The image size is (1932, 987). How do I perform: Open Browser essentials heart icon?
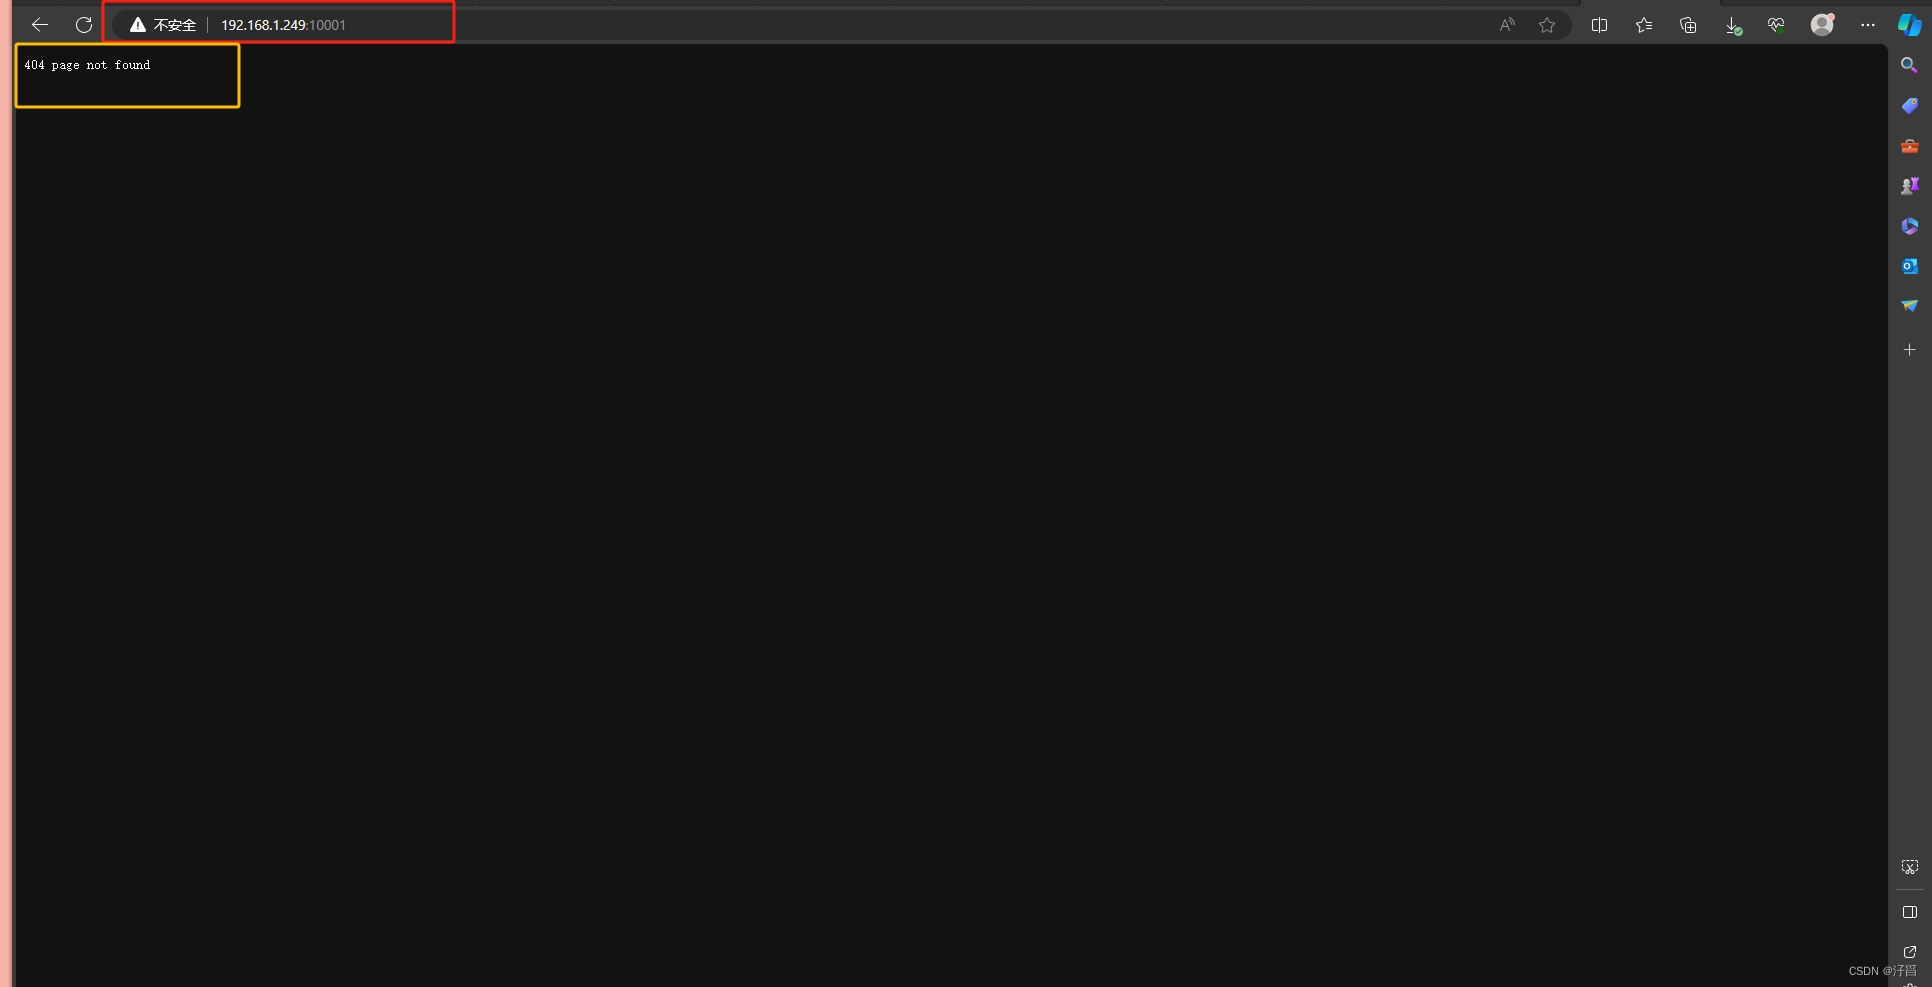coord(1776,25)
